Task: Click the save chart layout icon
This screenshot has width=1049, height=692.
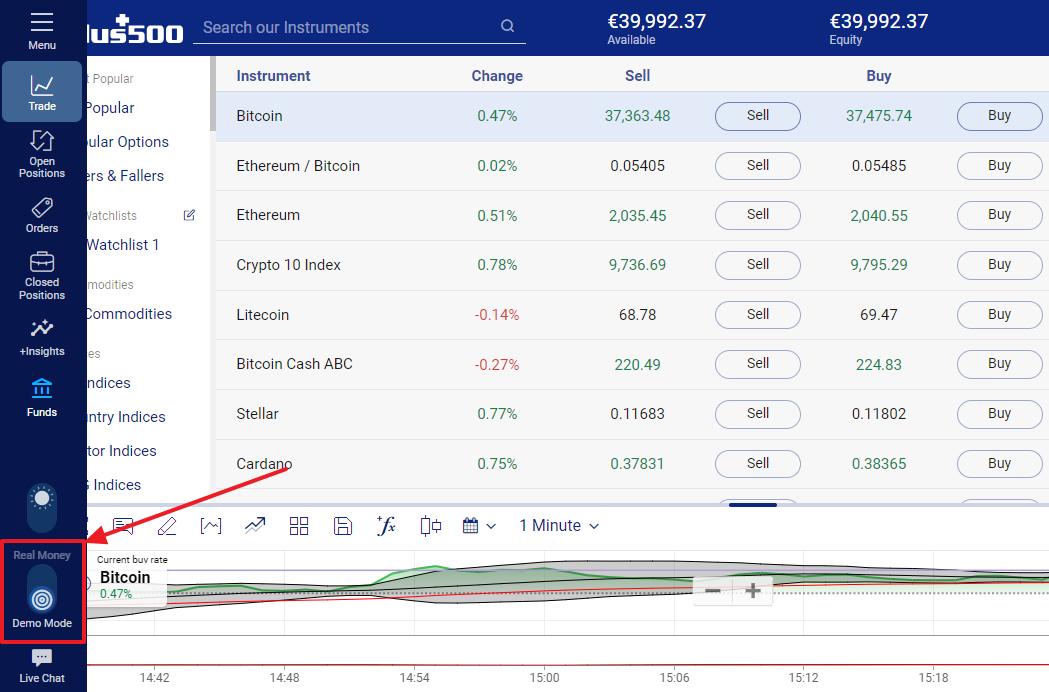Action: [343, 525]
